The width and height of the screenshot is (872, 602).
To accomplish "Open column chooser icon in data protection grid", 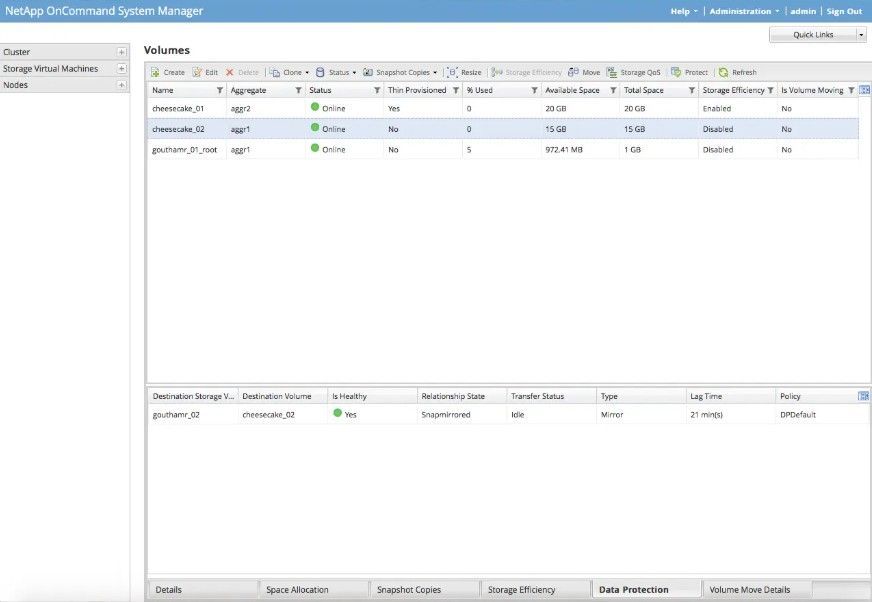I will click(863, 396).
